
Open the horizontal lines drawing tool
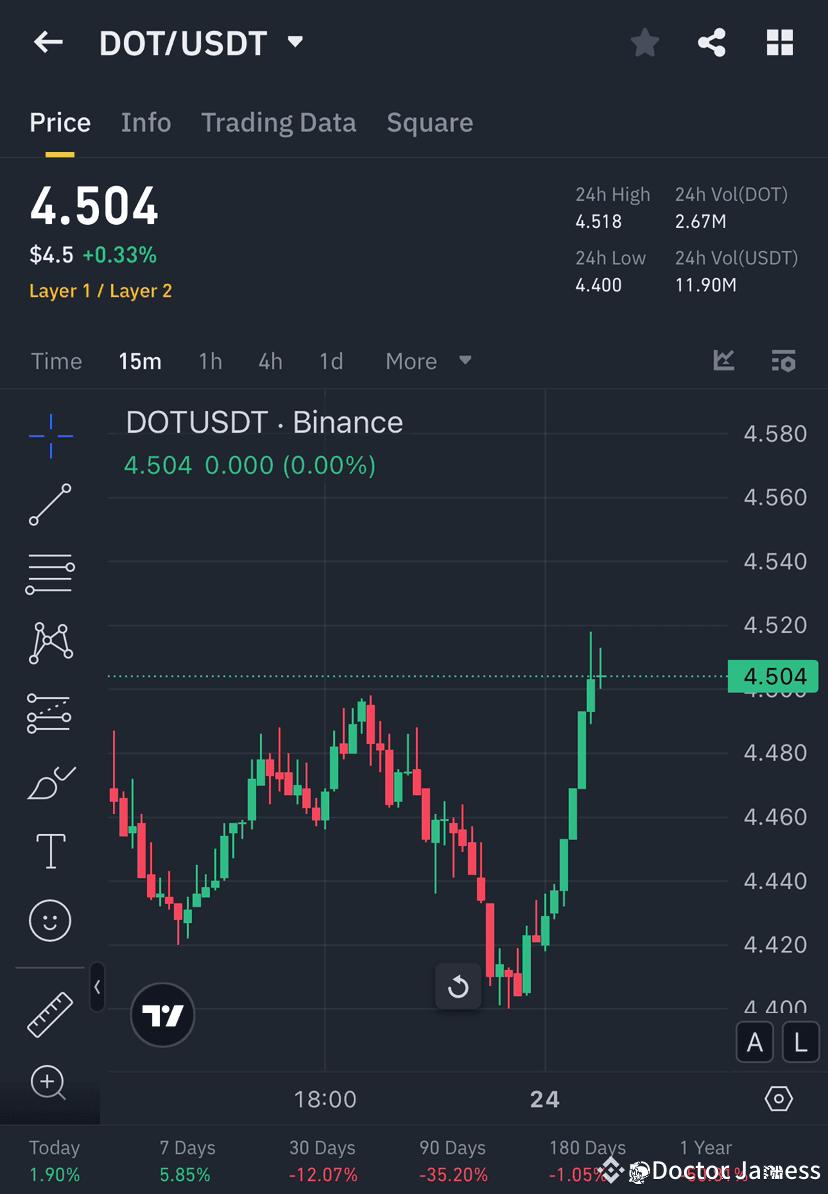50,574
